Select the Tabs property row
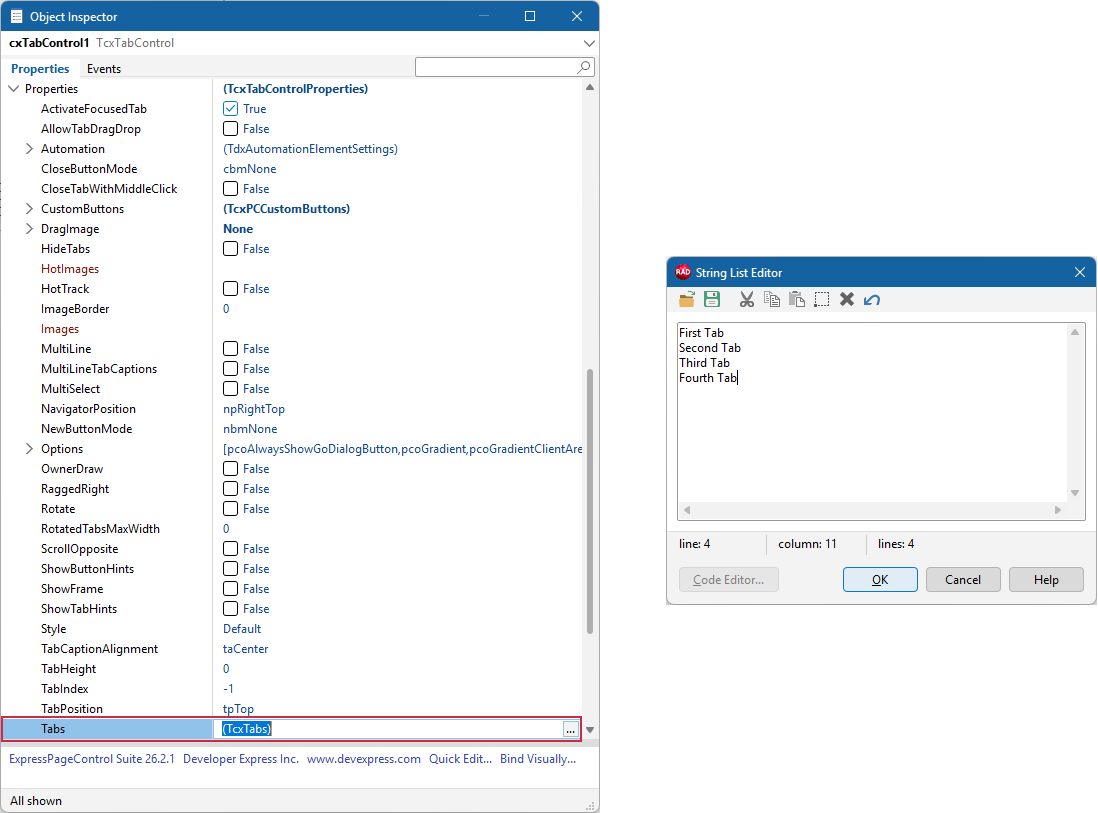 coord(291,729)
